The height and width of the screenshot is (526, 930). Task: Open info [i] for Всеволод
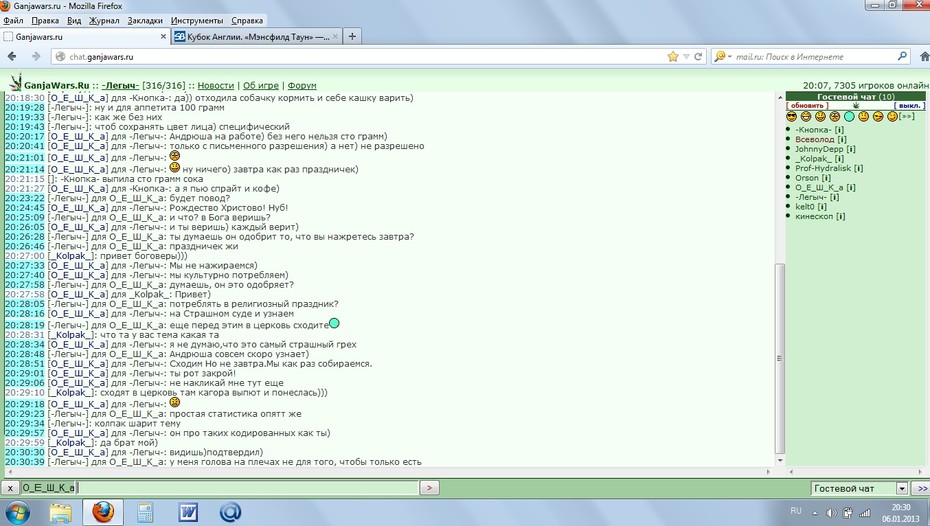click(x=842, y=139)
